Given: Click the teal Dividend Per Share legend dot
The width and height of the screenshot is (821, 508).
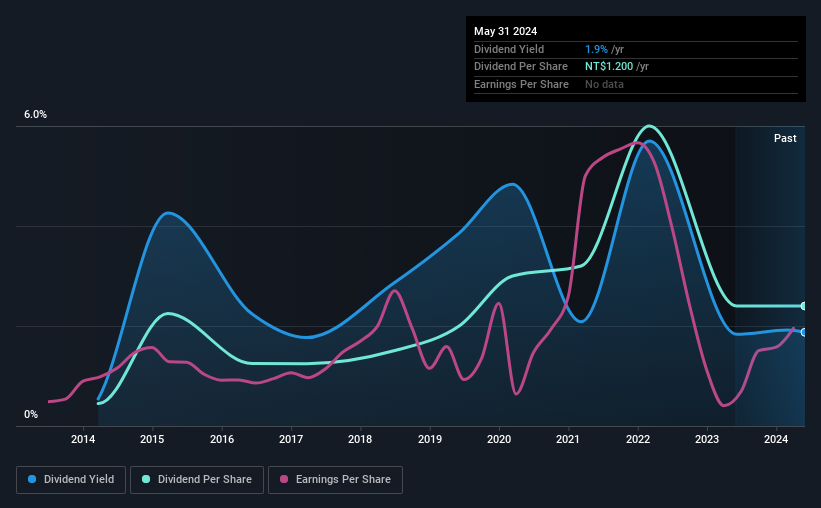Looking at the screenshot, I should pos(146,479).
